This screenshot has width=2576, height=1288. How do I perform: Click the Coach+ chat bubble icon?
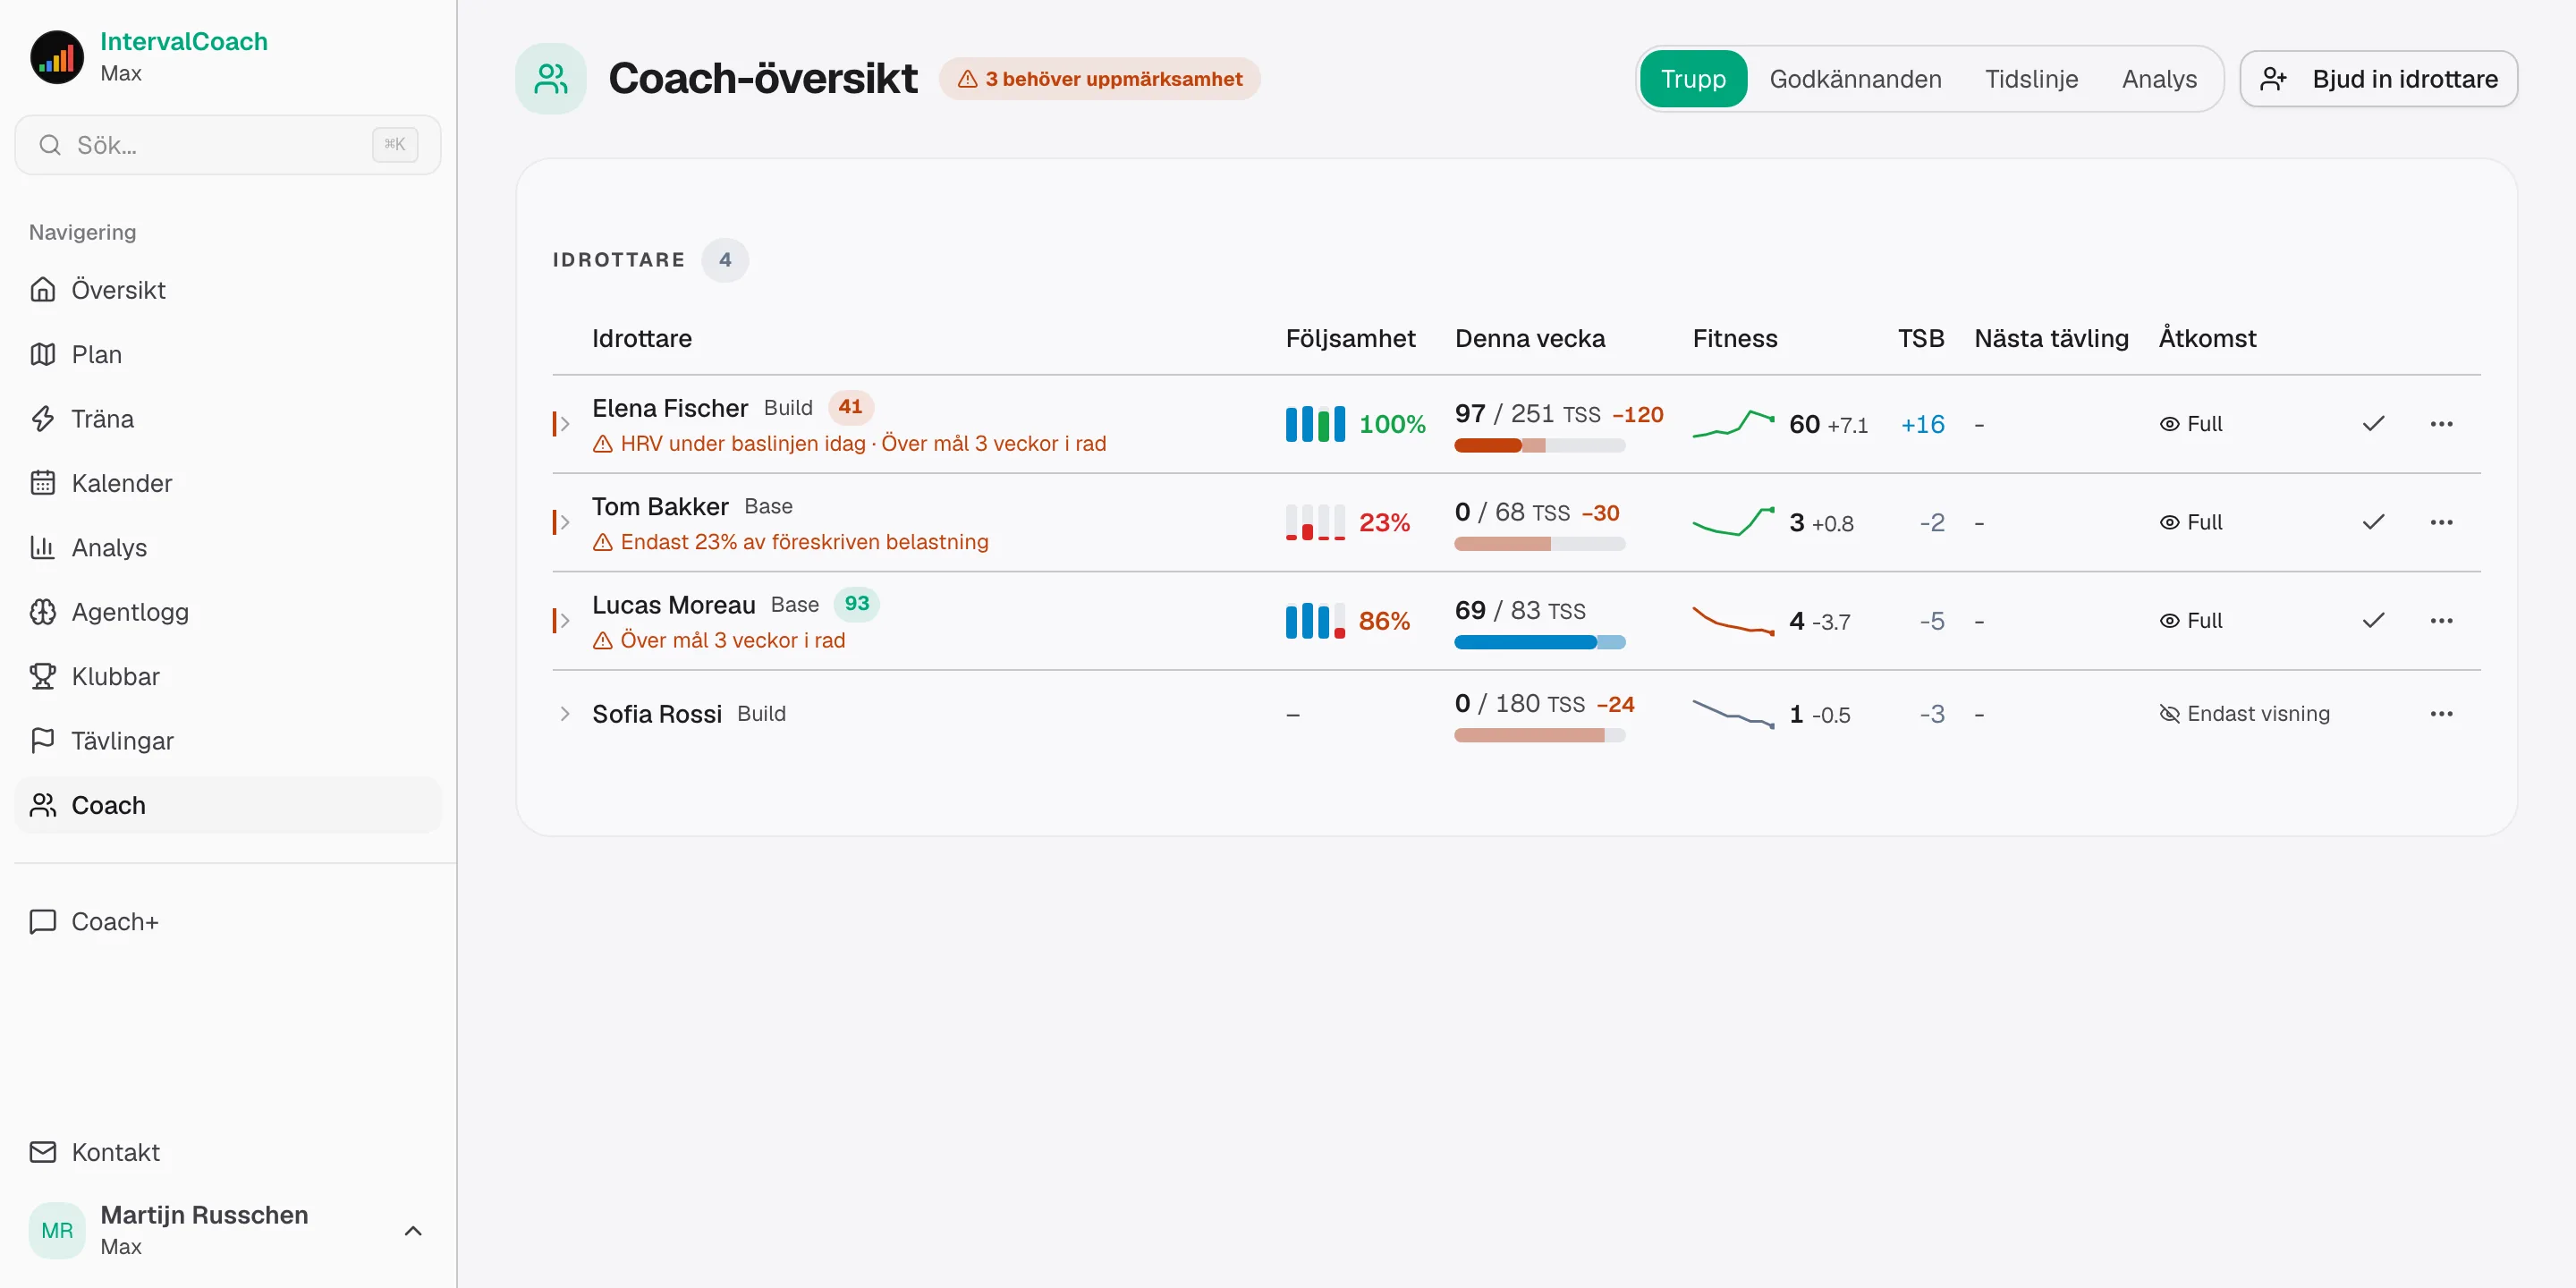[x=42, y=922]
